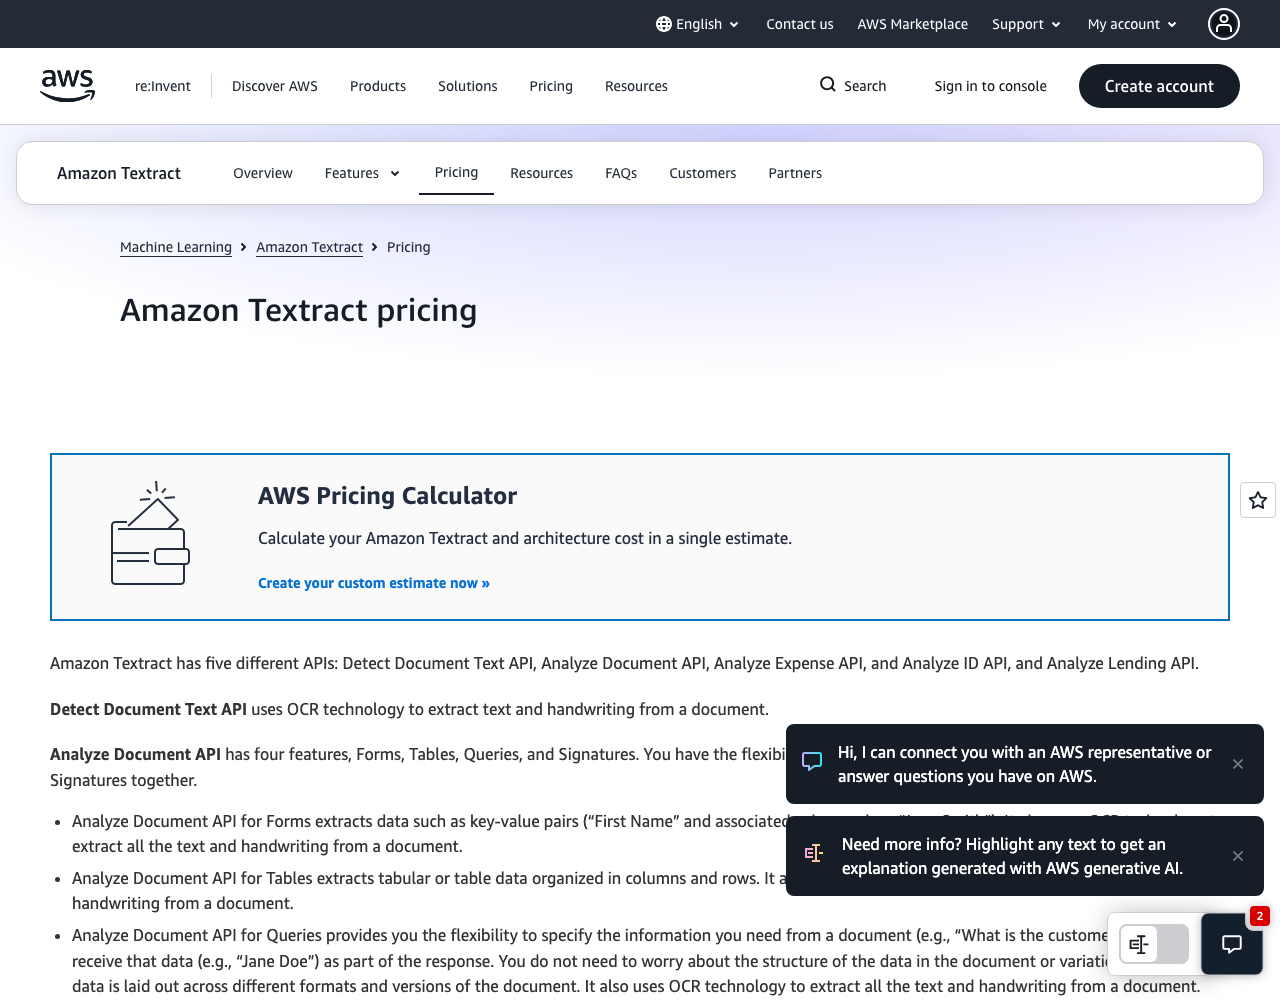
Task: Click the AWS Pricing Calculator heading
Action: tap(388, 496)
